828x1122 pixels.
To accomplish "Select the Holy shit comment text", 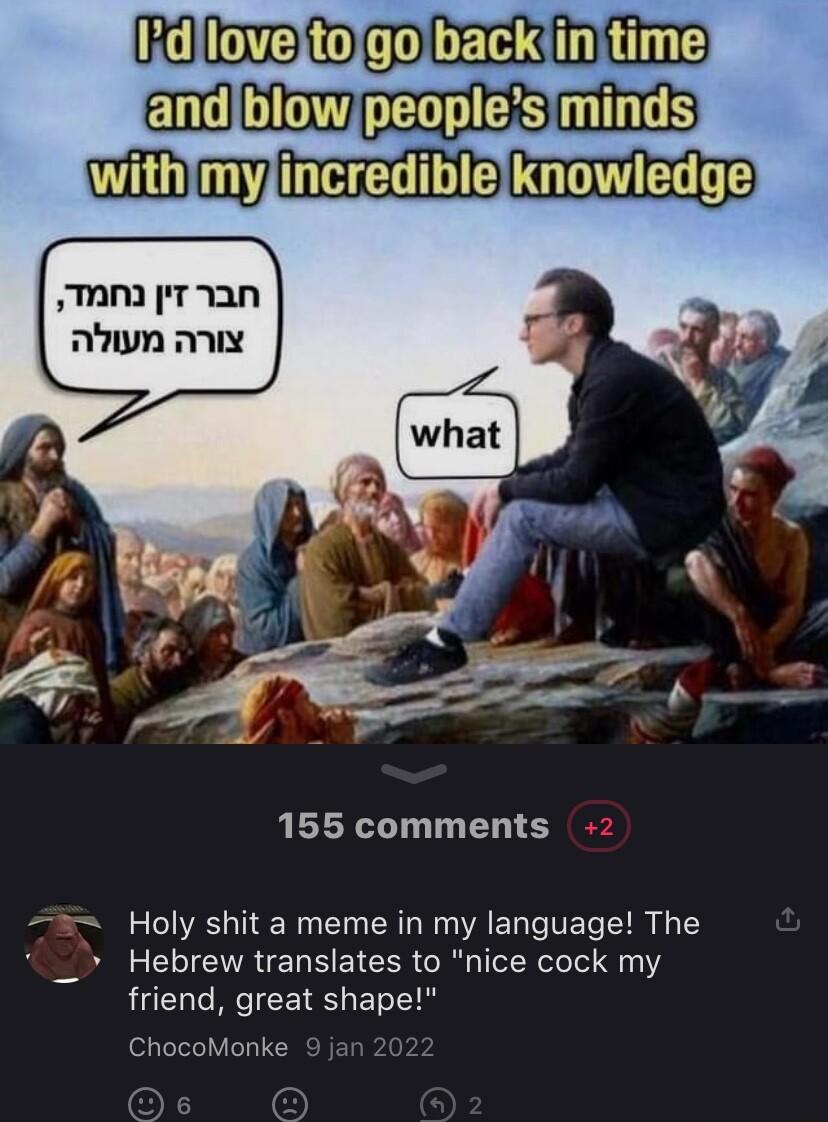I will [x=414, y=961].
